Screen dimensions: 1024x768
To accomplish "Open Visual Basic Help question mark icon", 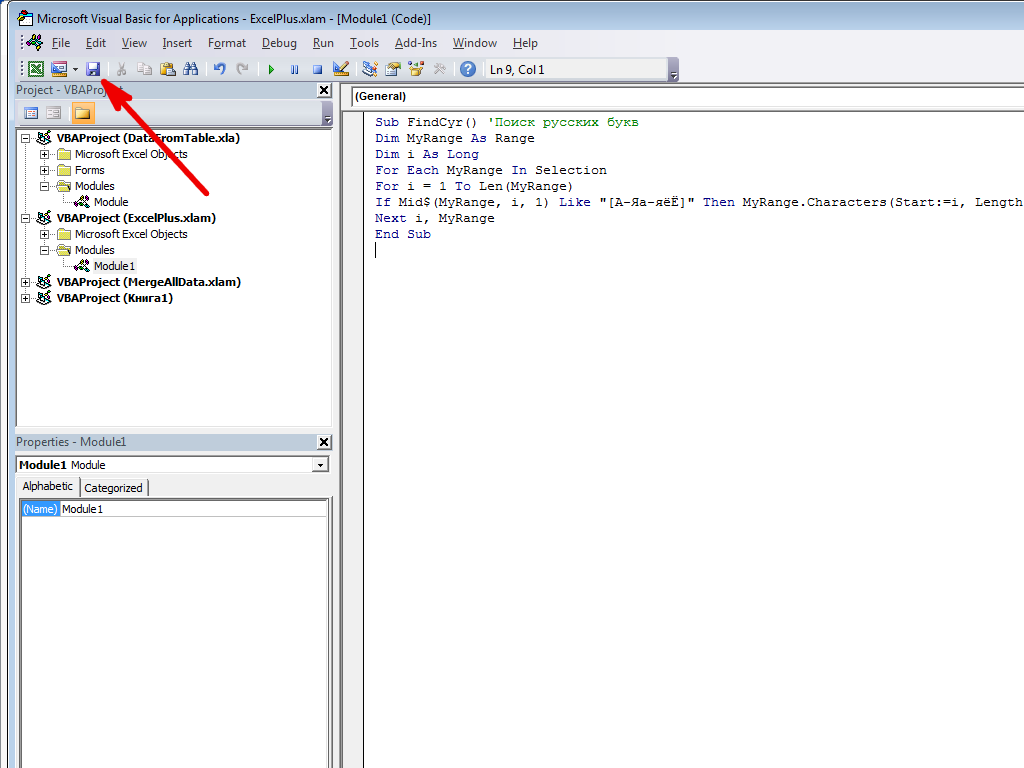I will [468, 69].
